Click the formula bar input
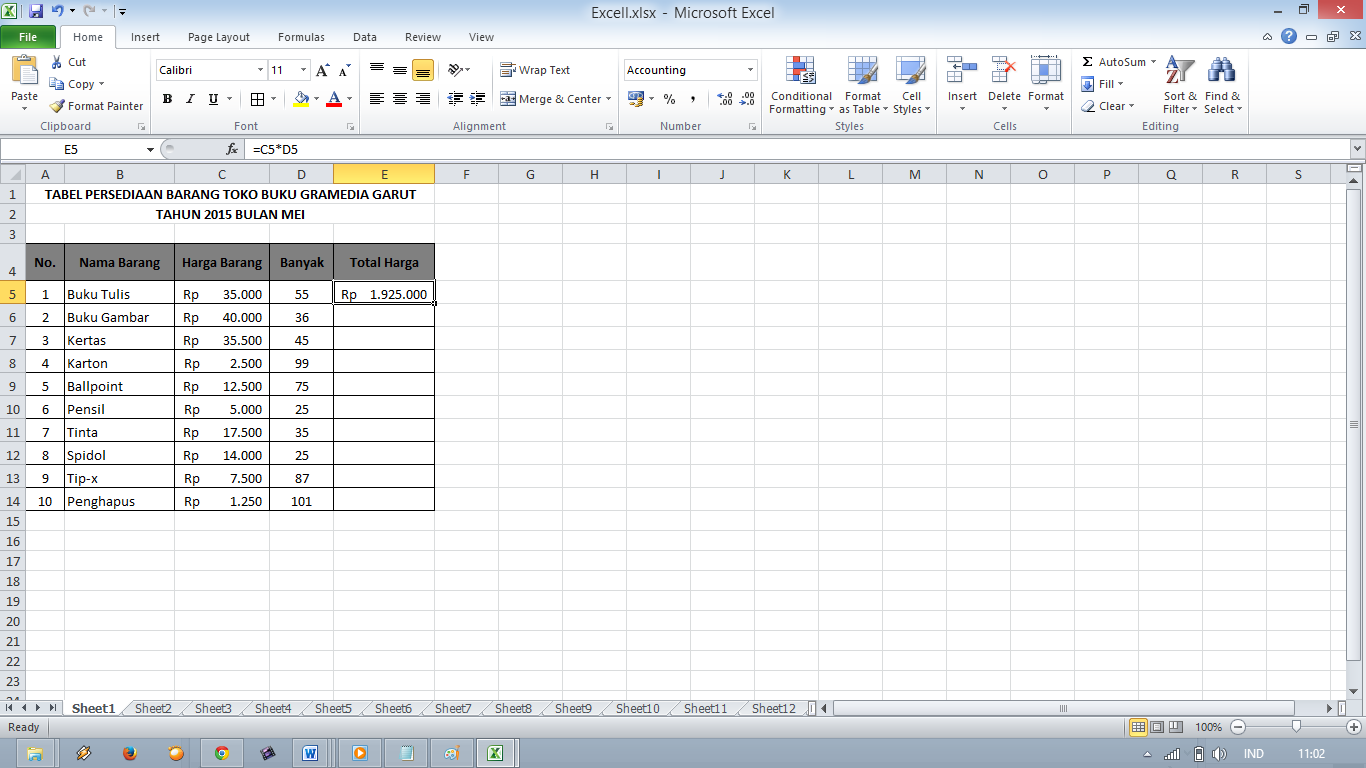 (x=797, y=149)
